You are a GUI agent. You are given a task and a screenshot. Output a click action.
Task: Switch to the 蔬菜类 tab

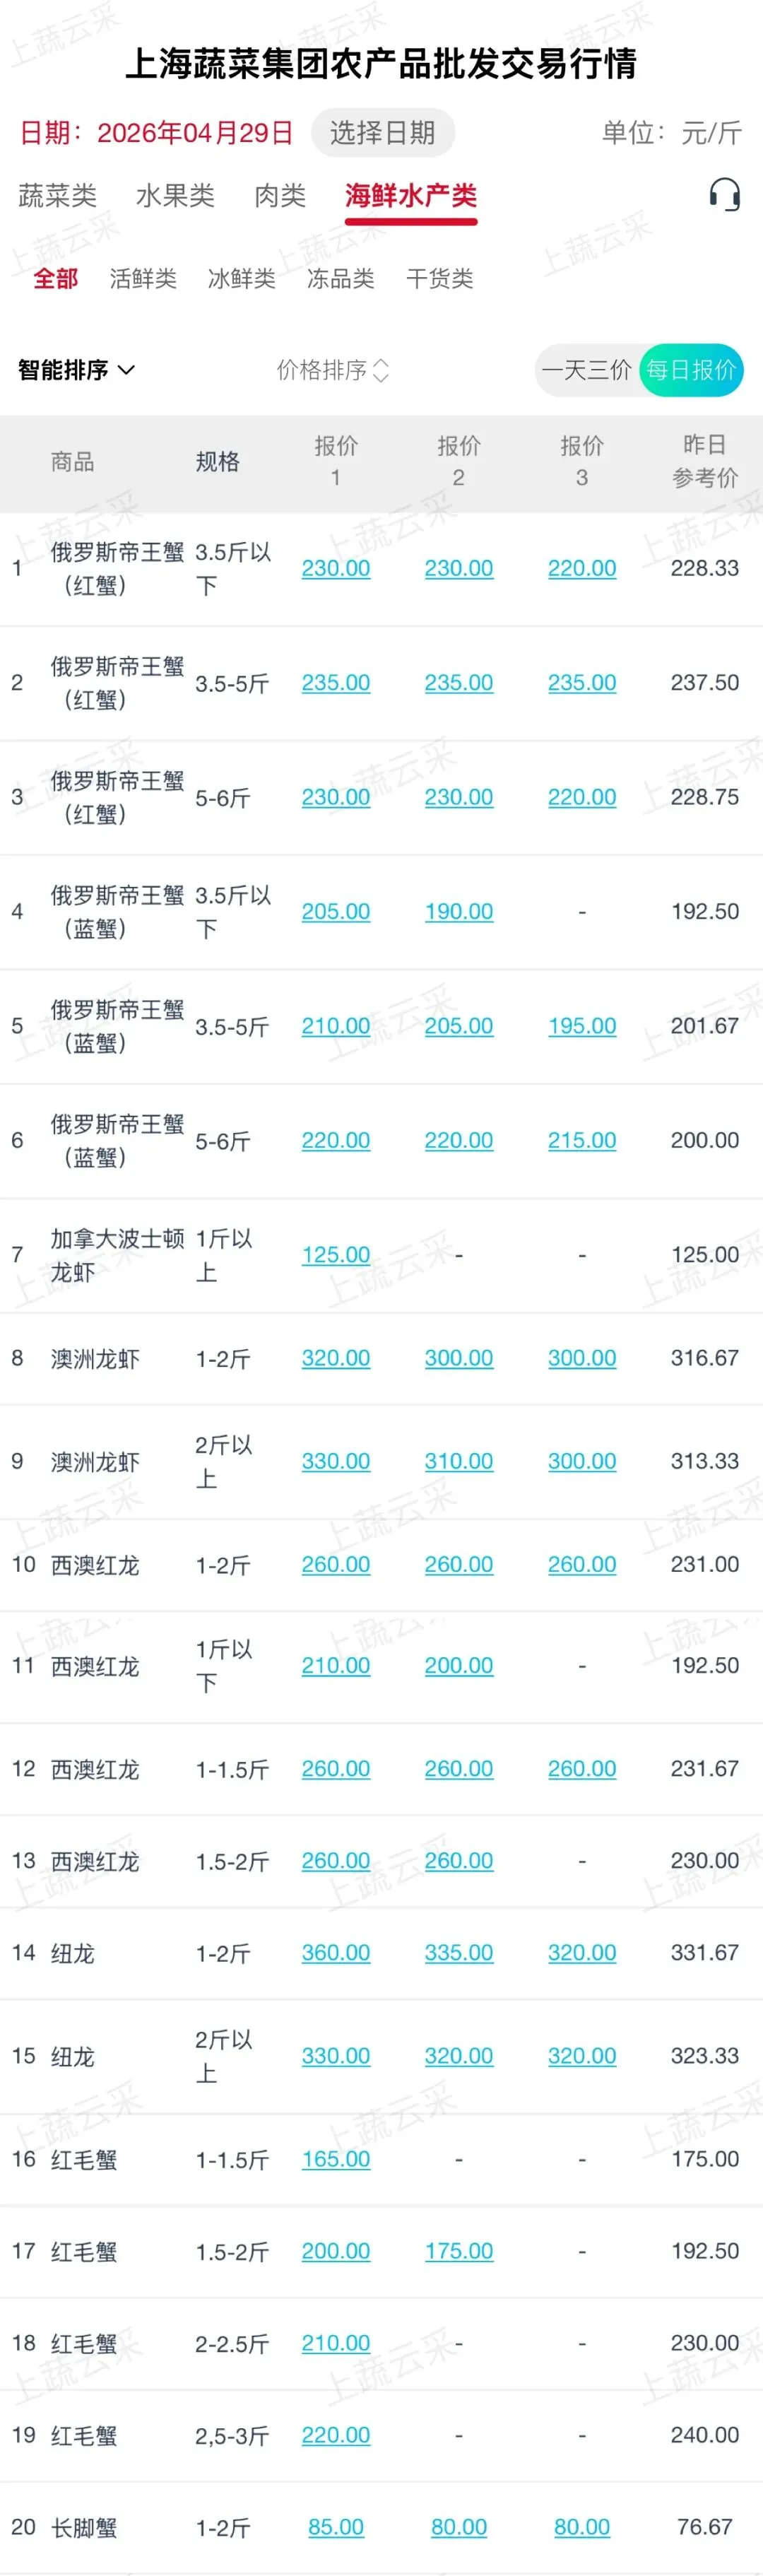58,196
